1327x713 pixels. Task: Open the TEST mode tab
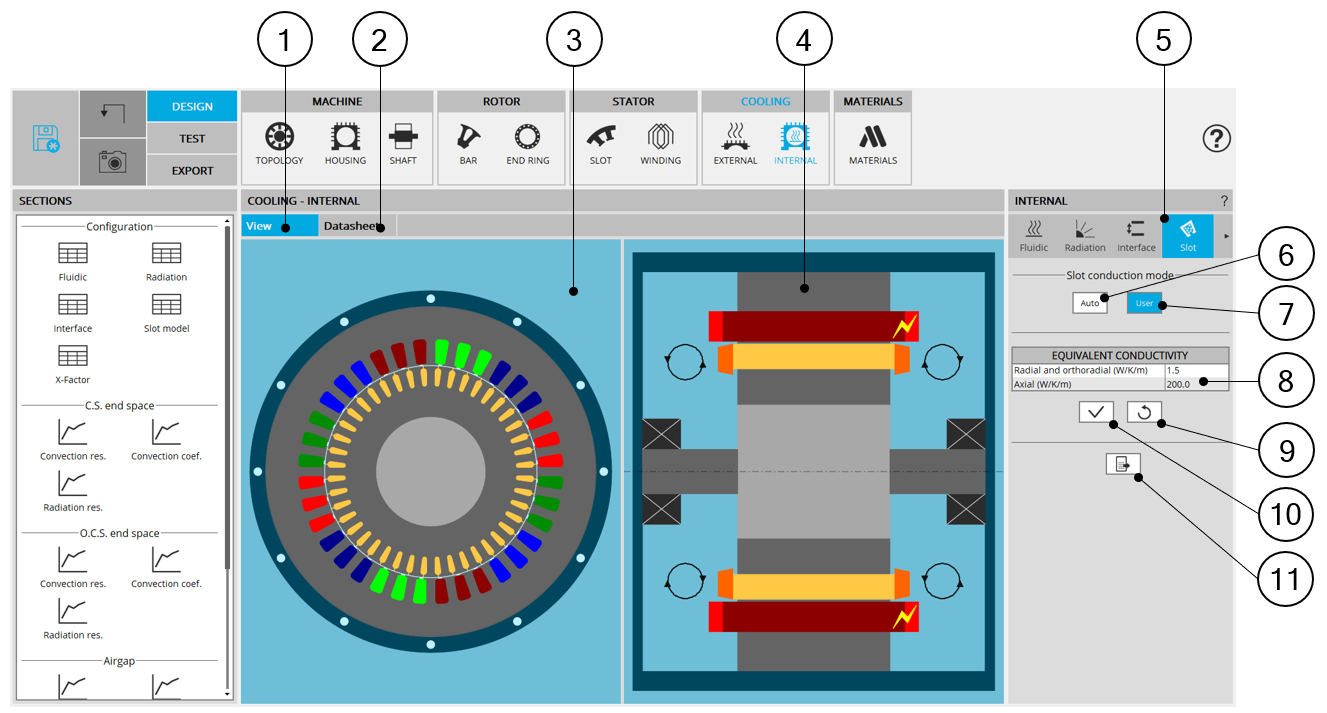[192, 139]
